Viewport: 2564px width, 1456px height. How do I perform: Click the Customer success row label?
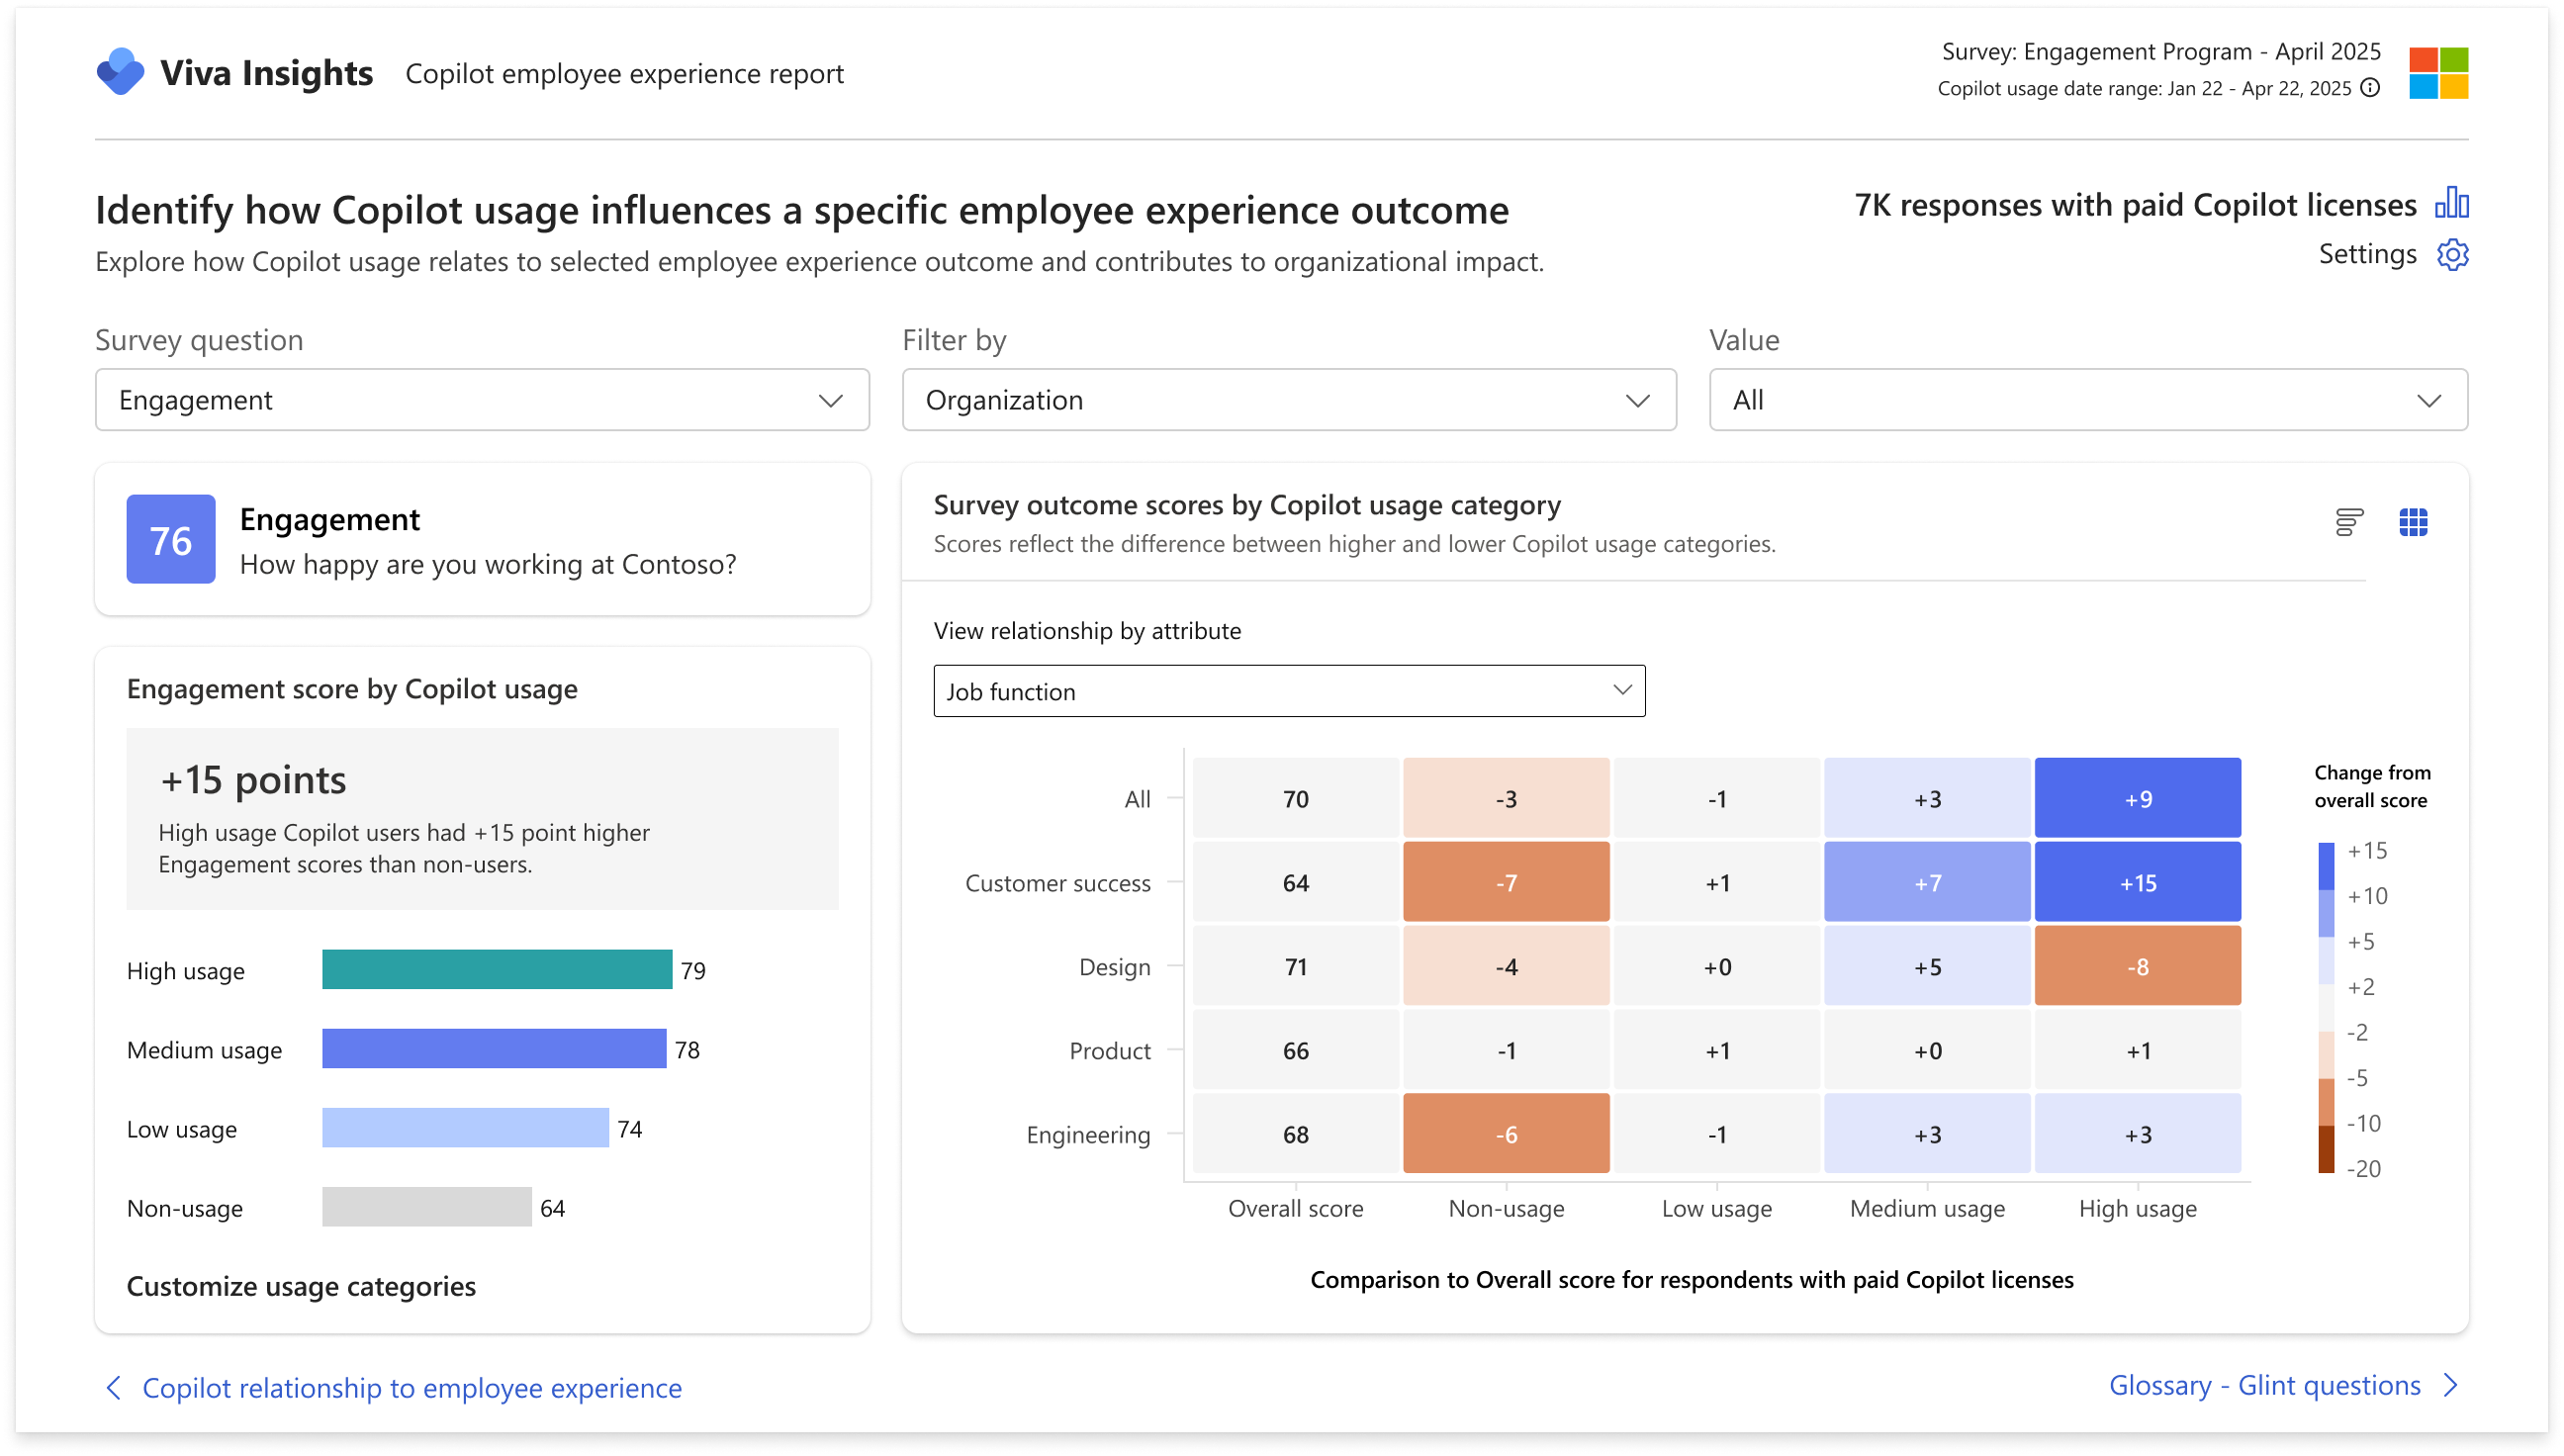tap(1057, 883)
